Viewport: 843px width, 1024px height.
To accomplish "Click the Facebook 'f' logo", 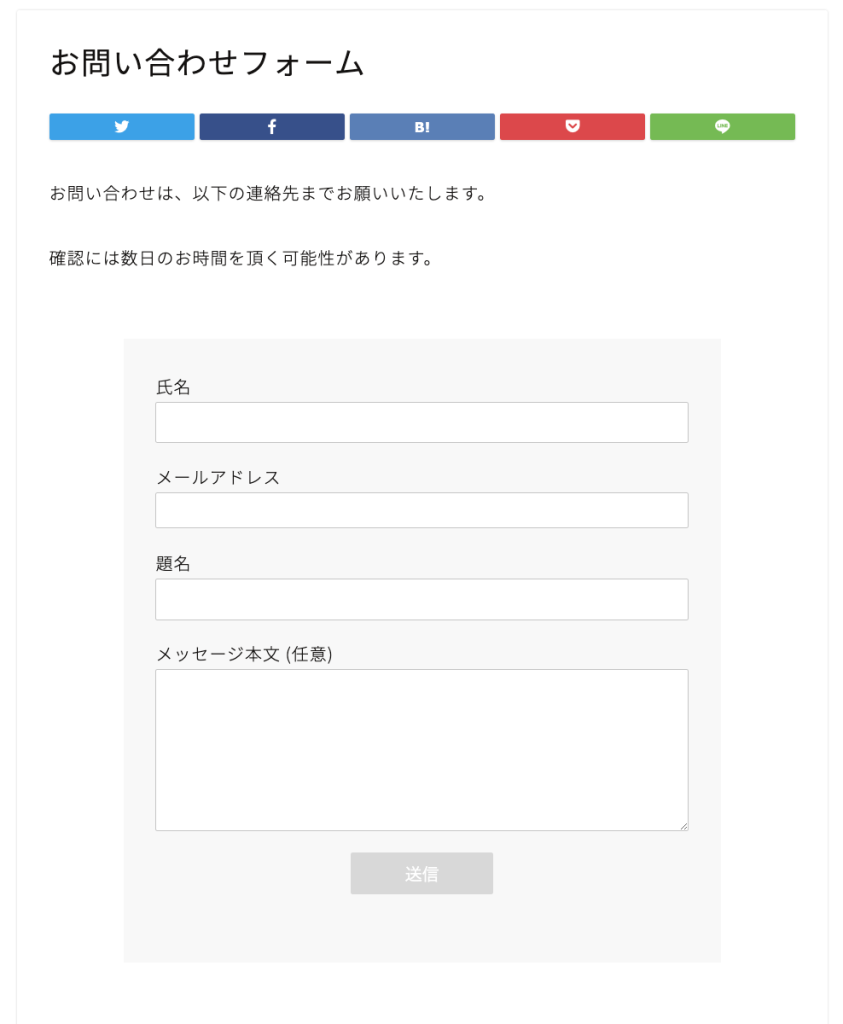I will point(271,126).
